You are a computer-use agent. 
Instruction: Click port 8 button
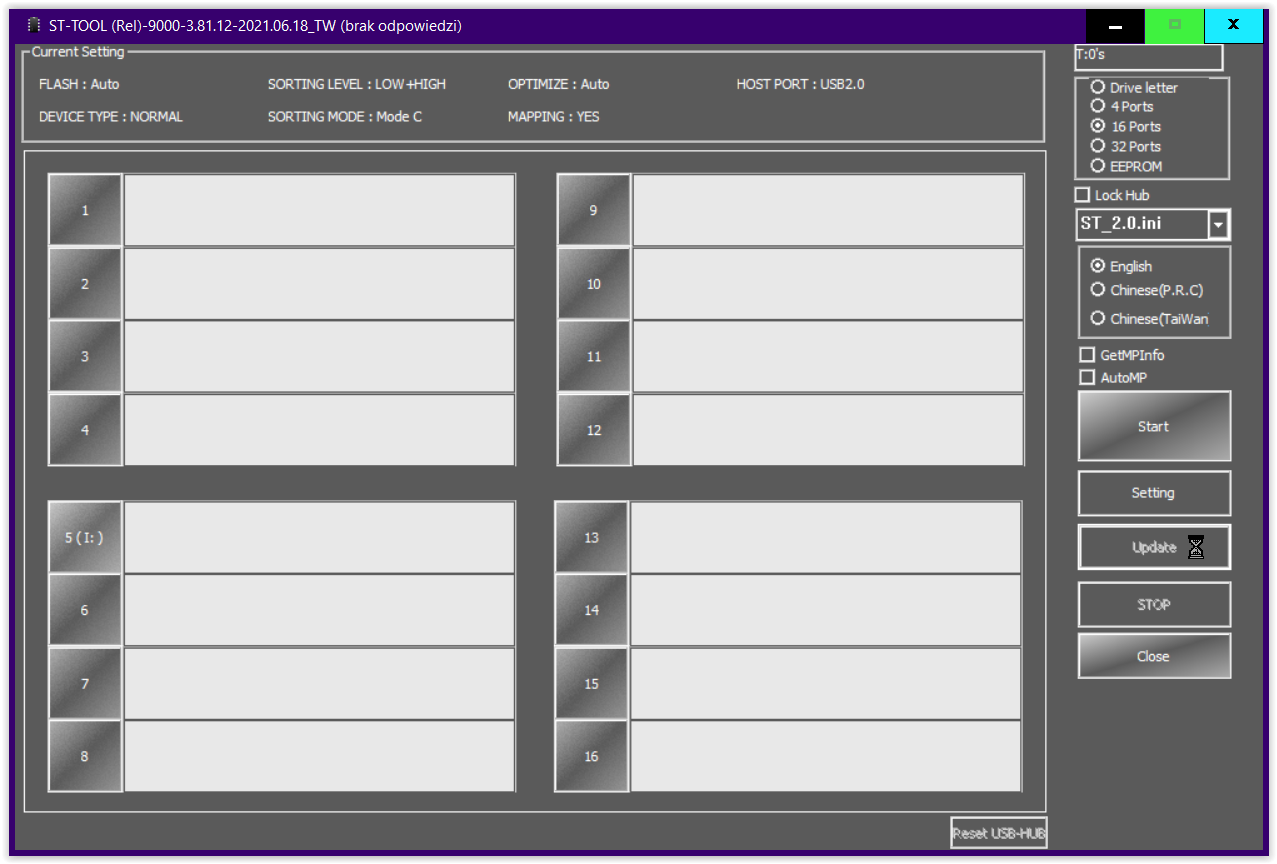coord(85,756)
